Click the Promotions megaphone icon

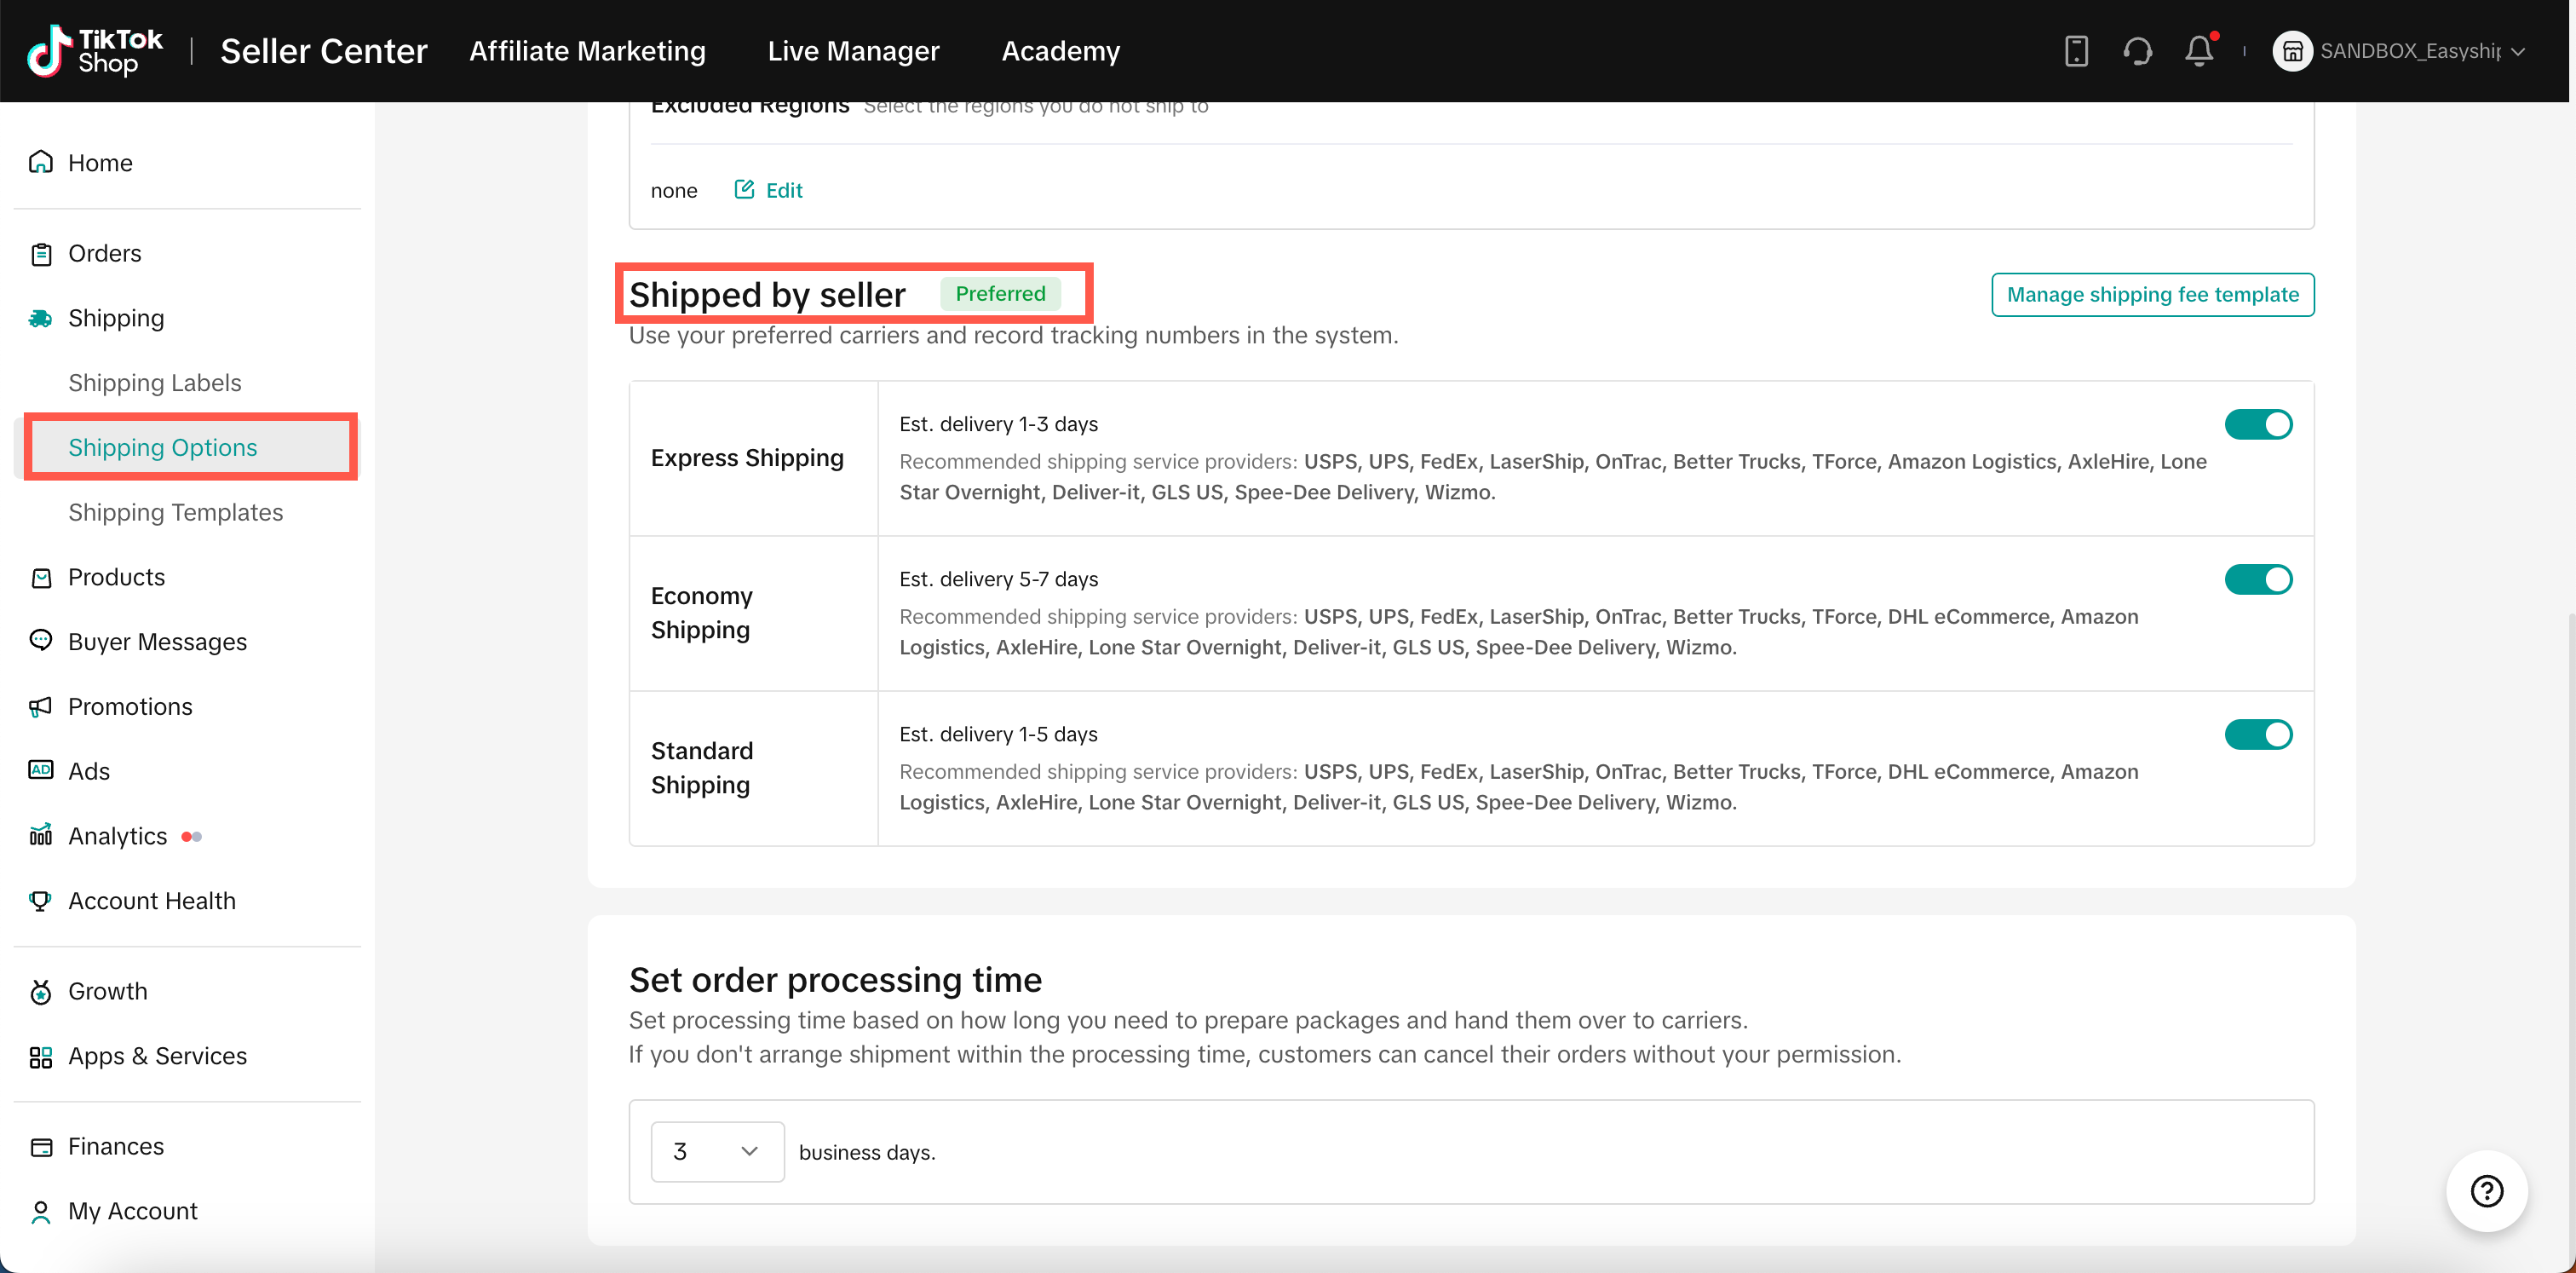(41, 707)
